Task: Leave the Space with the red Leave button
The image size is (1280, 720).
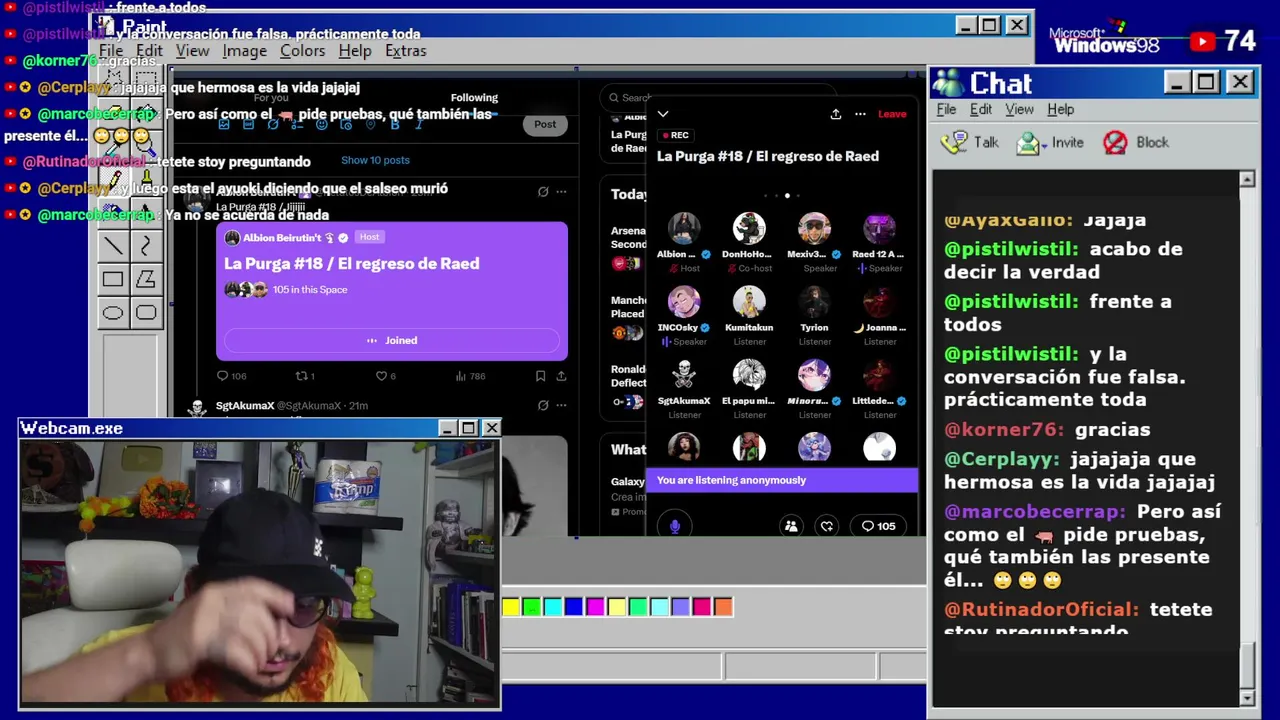Action: tap(892, 114)
